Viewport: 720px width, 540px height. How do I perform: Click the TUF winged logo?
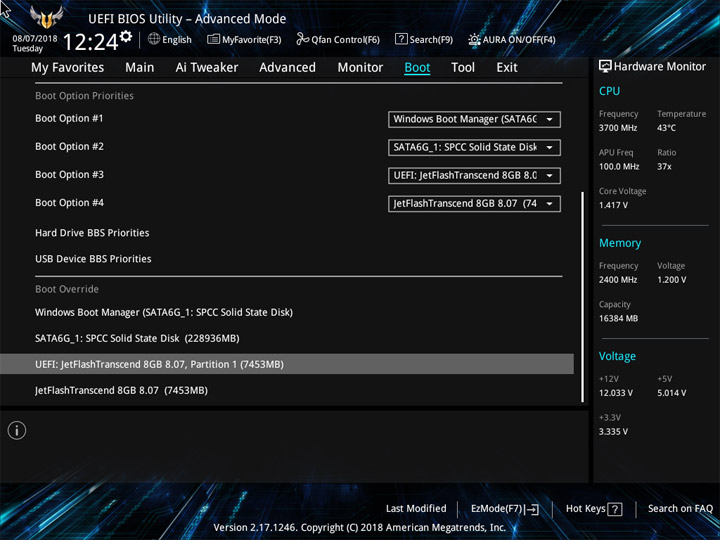point(46,17)
